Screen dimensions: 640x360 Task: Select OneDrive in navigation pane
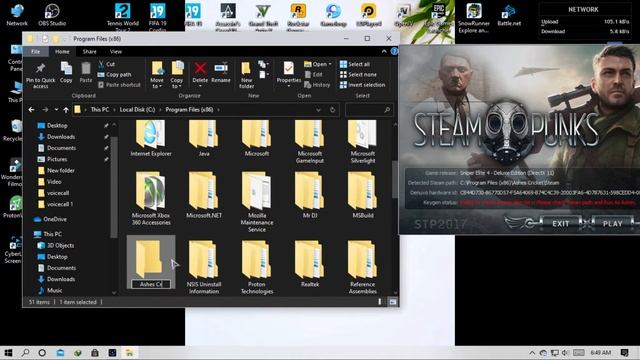click(55, 219)
